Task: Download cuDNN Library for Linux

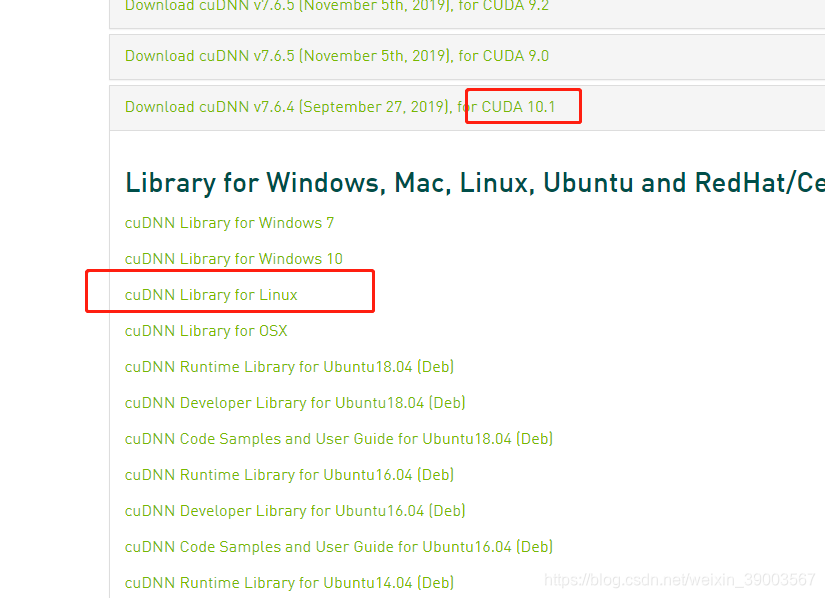Action: [211, 295]
